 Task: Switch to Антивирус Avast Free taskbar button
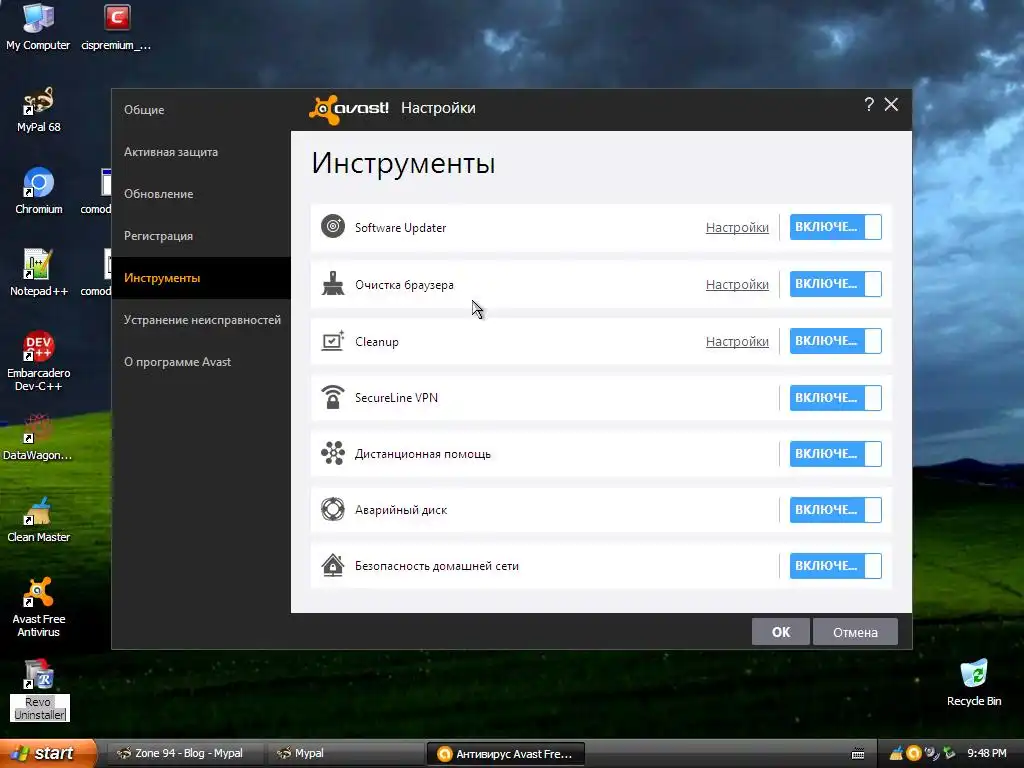tap(505, 754)
